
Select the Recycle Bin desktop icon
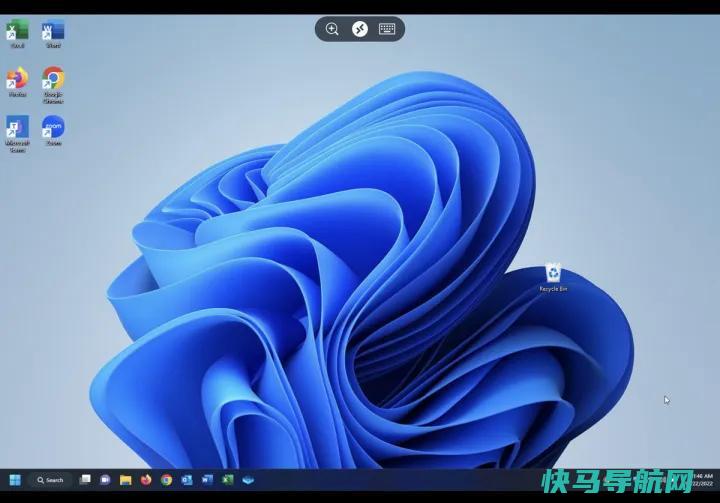pos(553,277)
